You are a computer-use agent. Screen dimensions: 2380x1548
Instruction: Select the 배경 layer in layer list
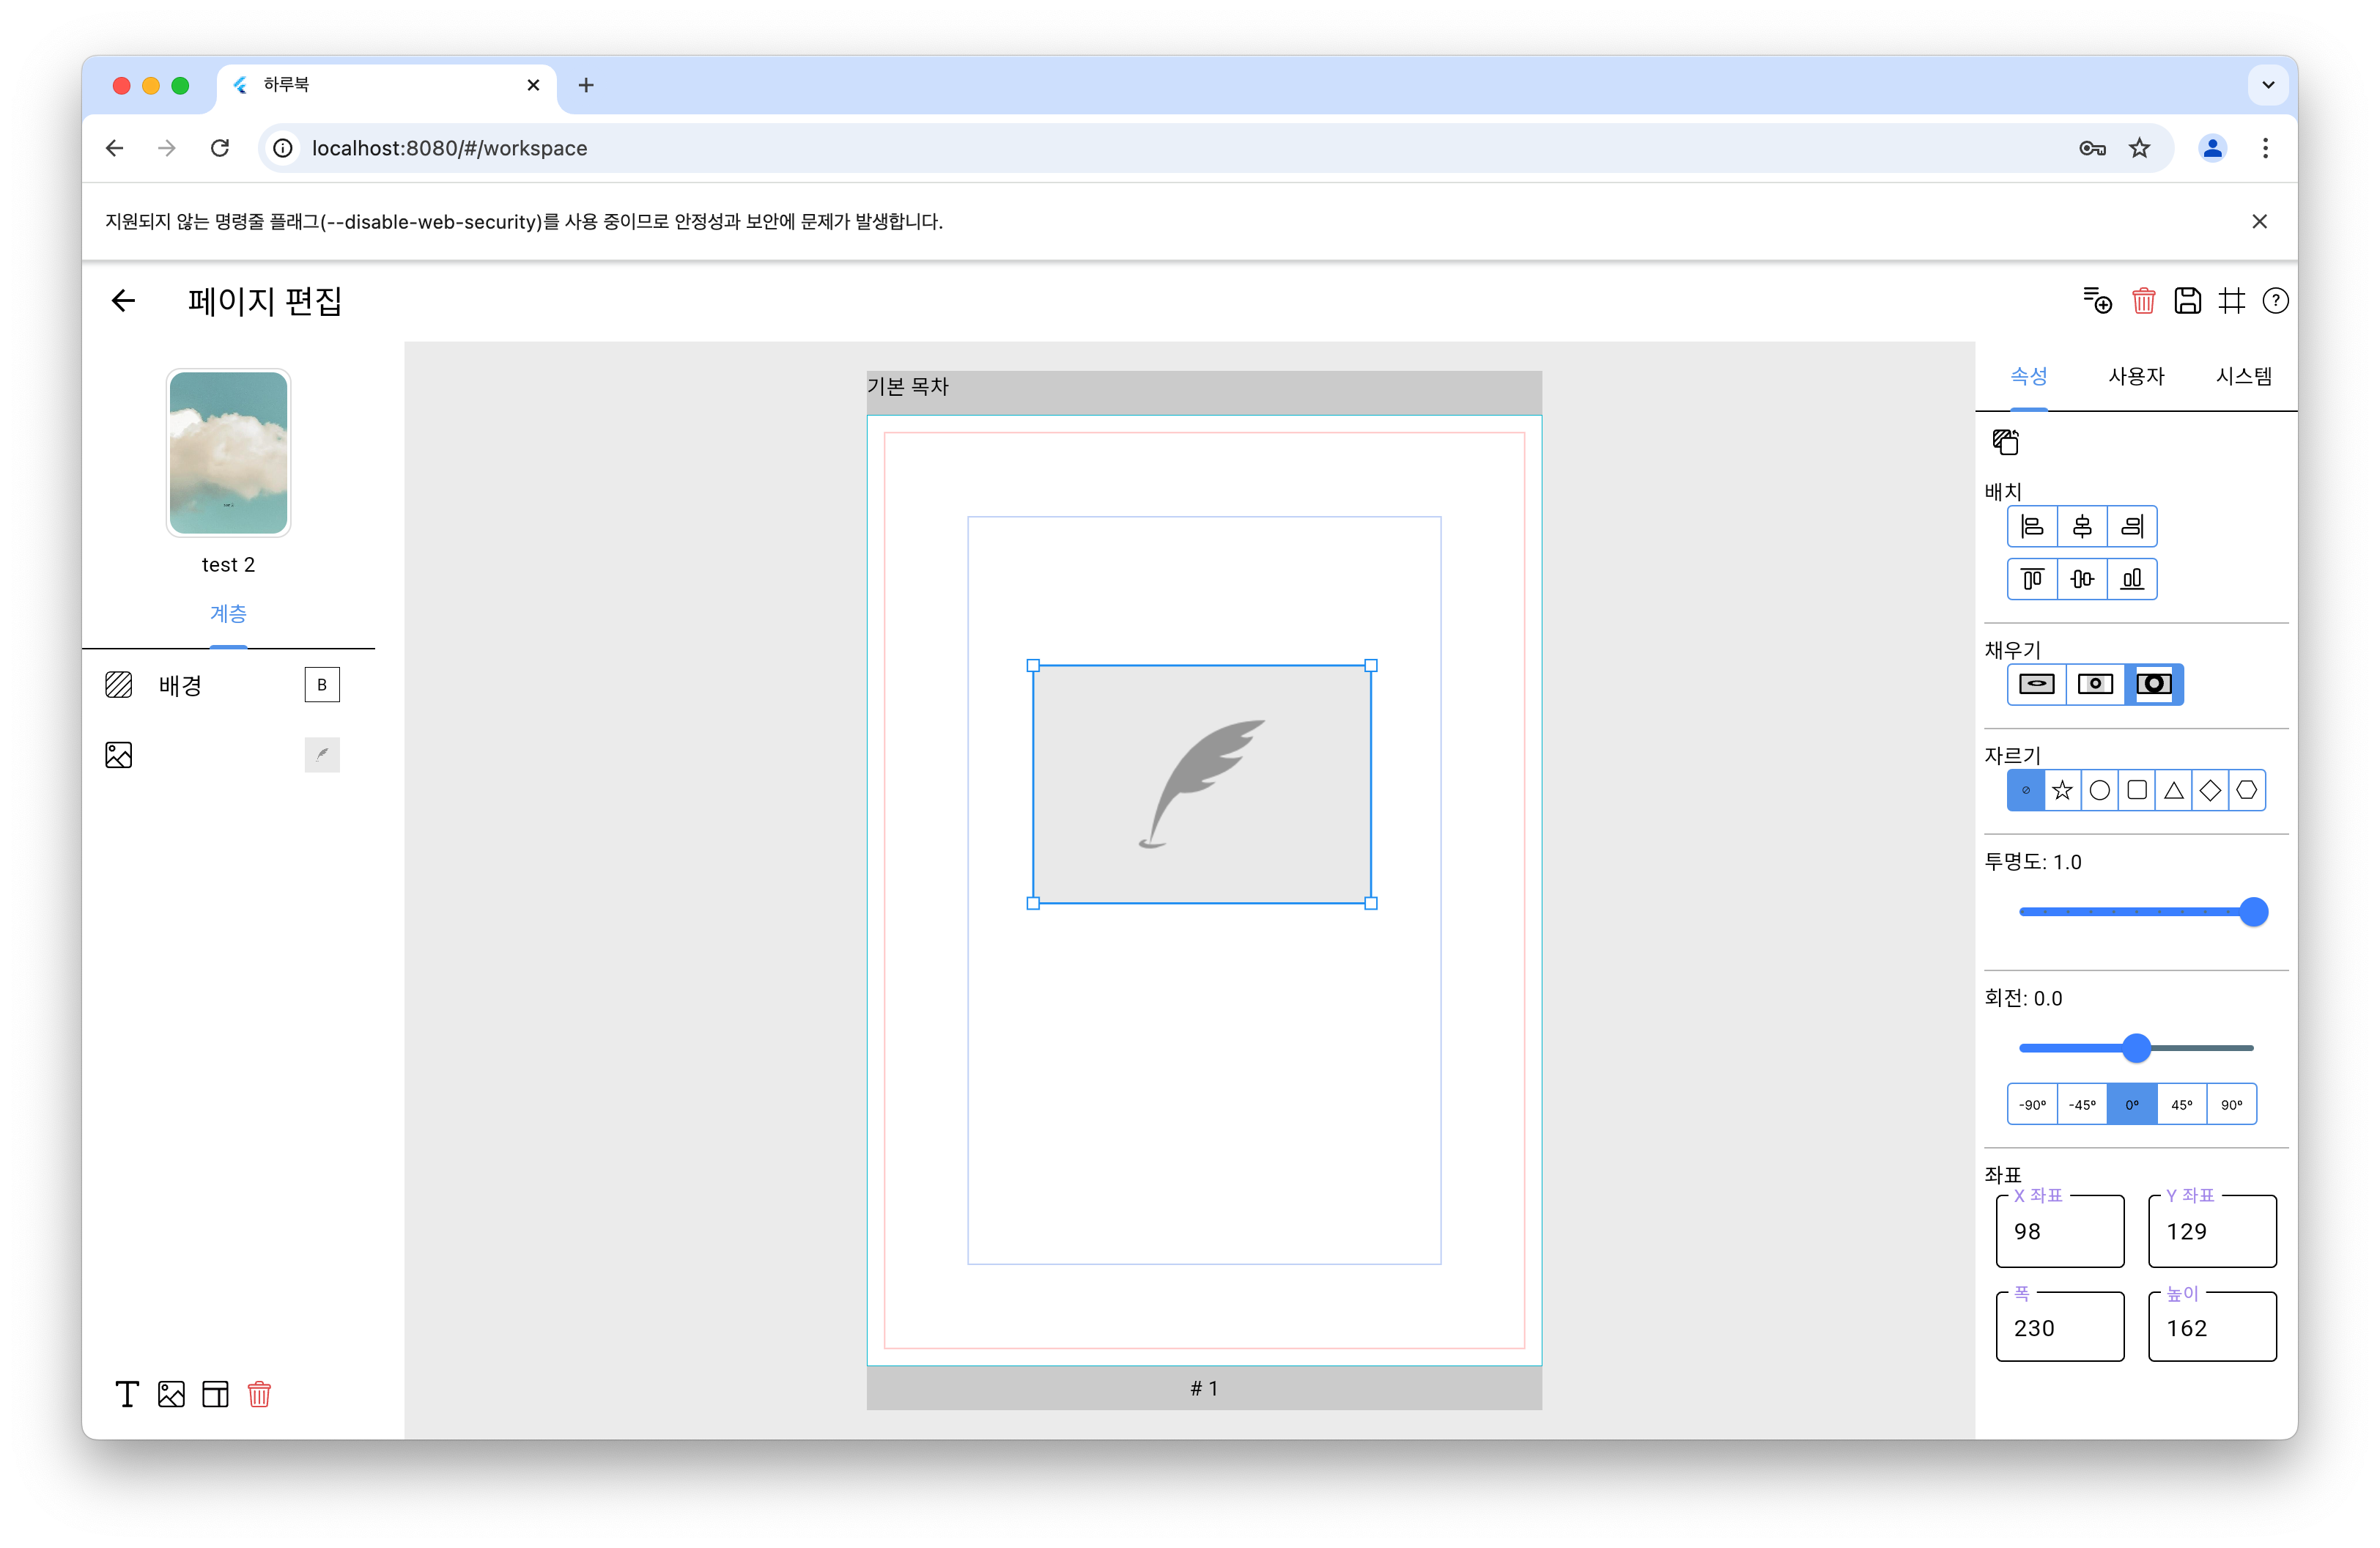coord(181,685)
